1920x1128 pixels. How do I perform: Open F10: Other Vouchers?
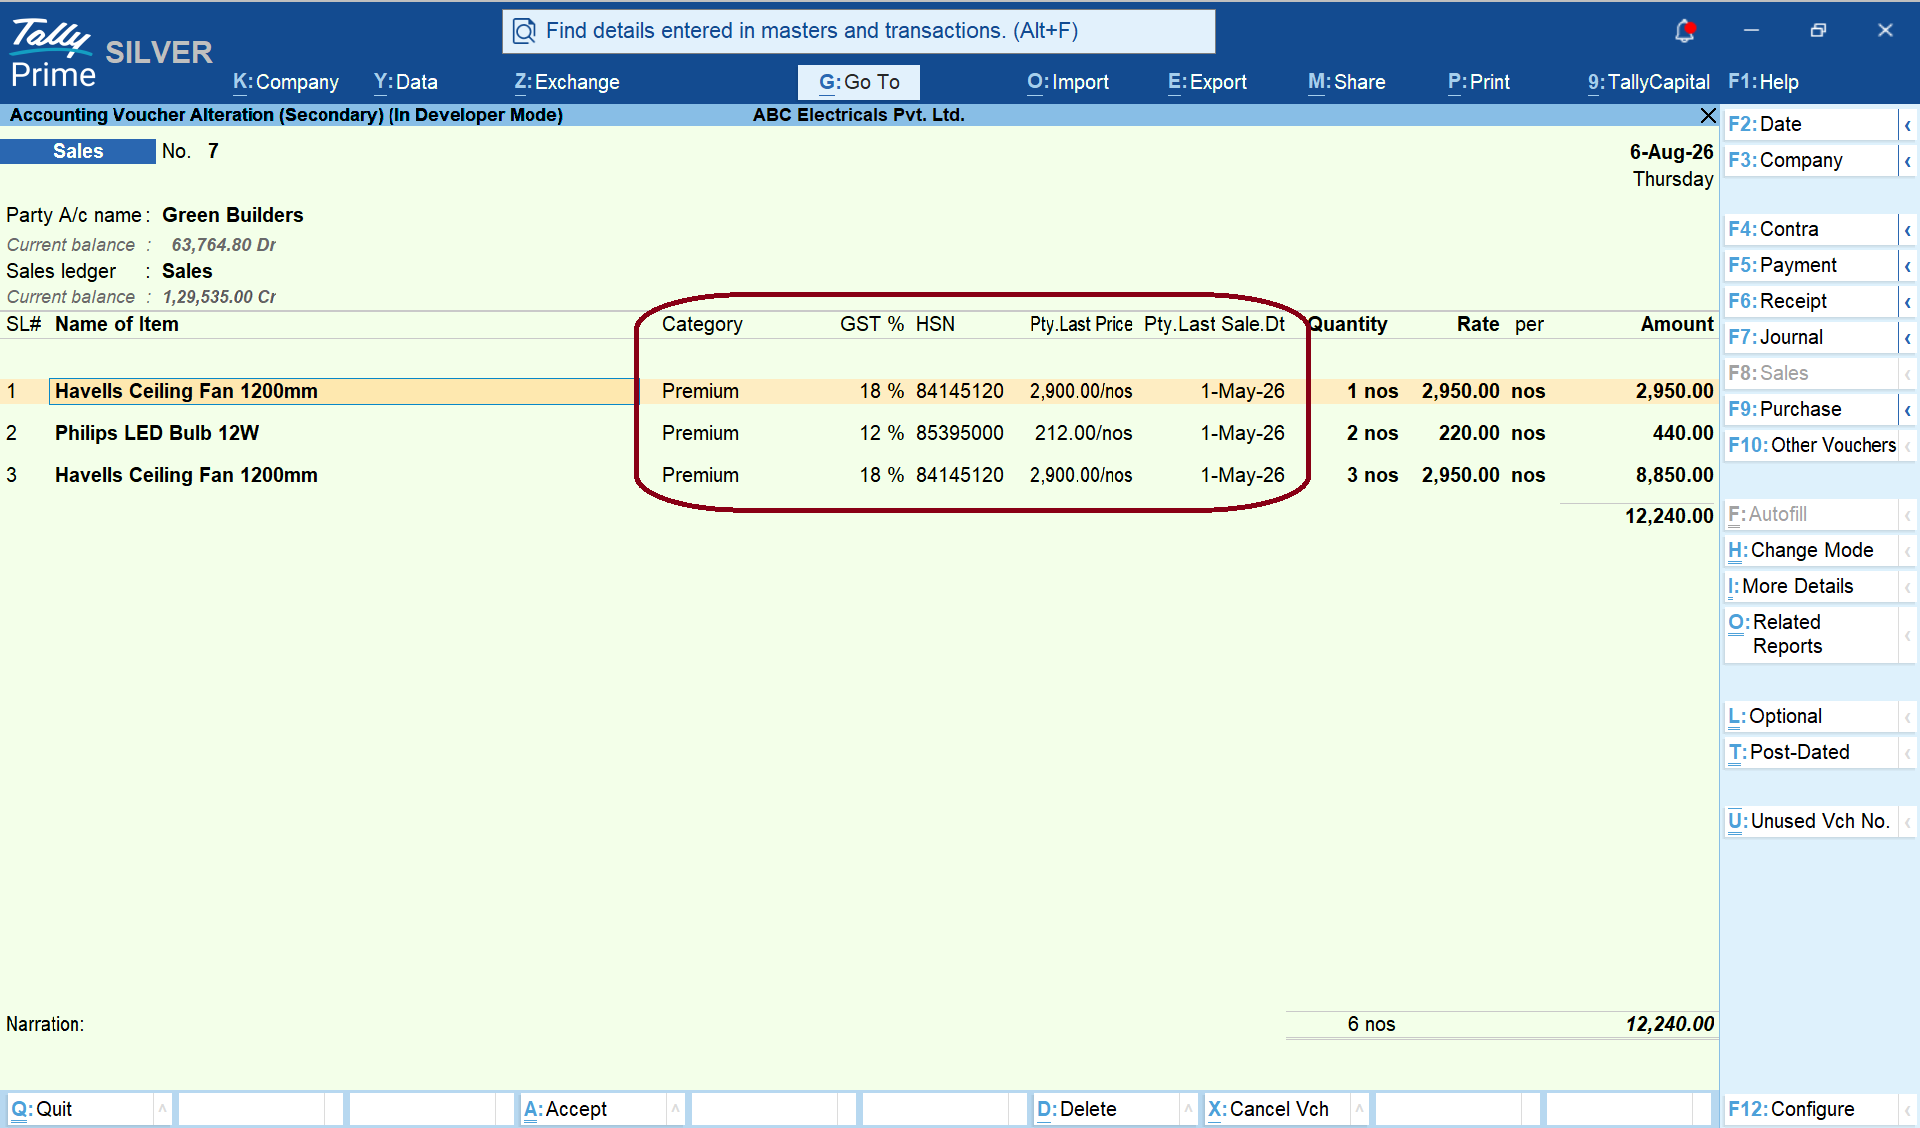point(1811,446)
